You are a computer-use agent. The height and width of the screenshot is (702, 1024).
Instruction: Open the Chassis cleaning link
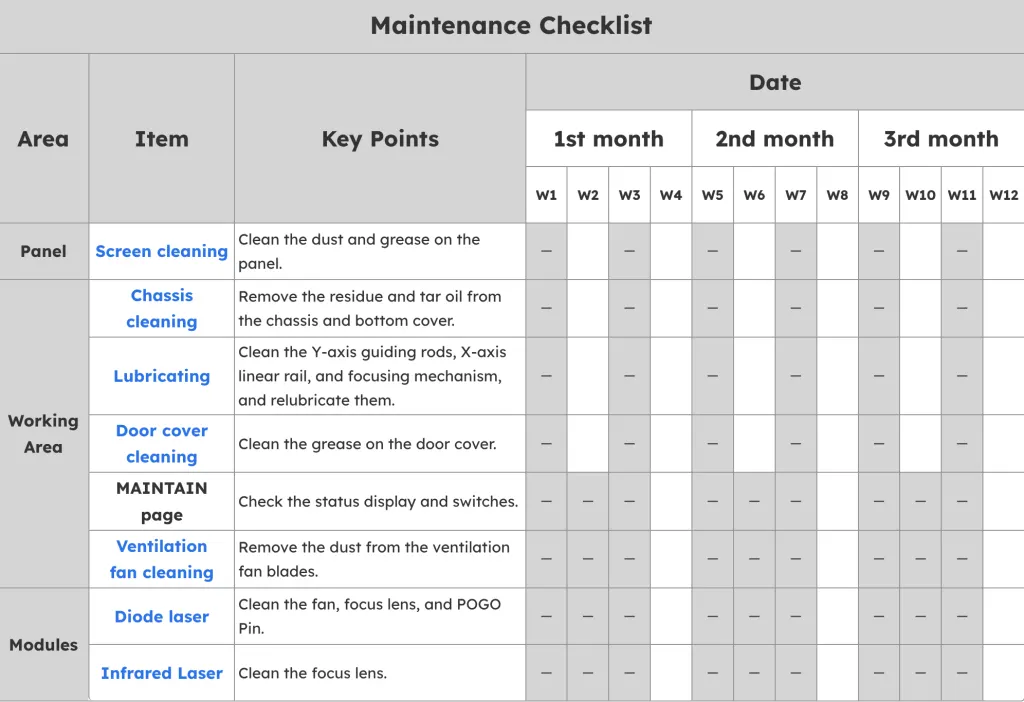[161, 308]
